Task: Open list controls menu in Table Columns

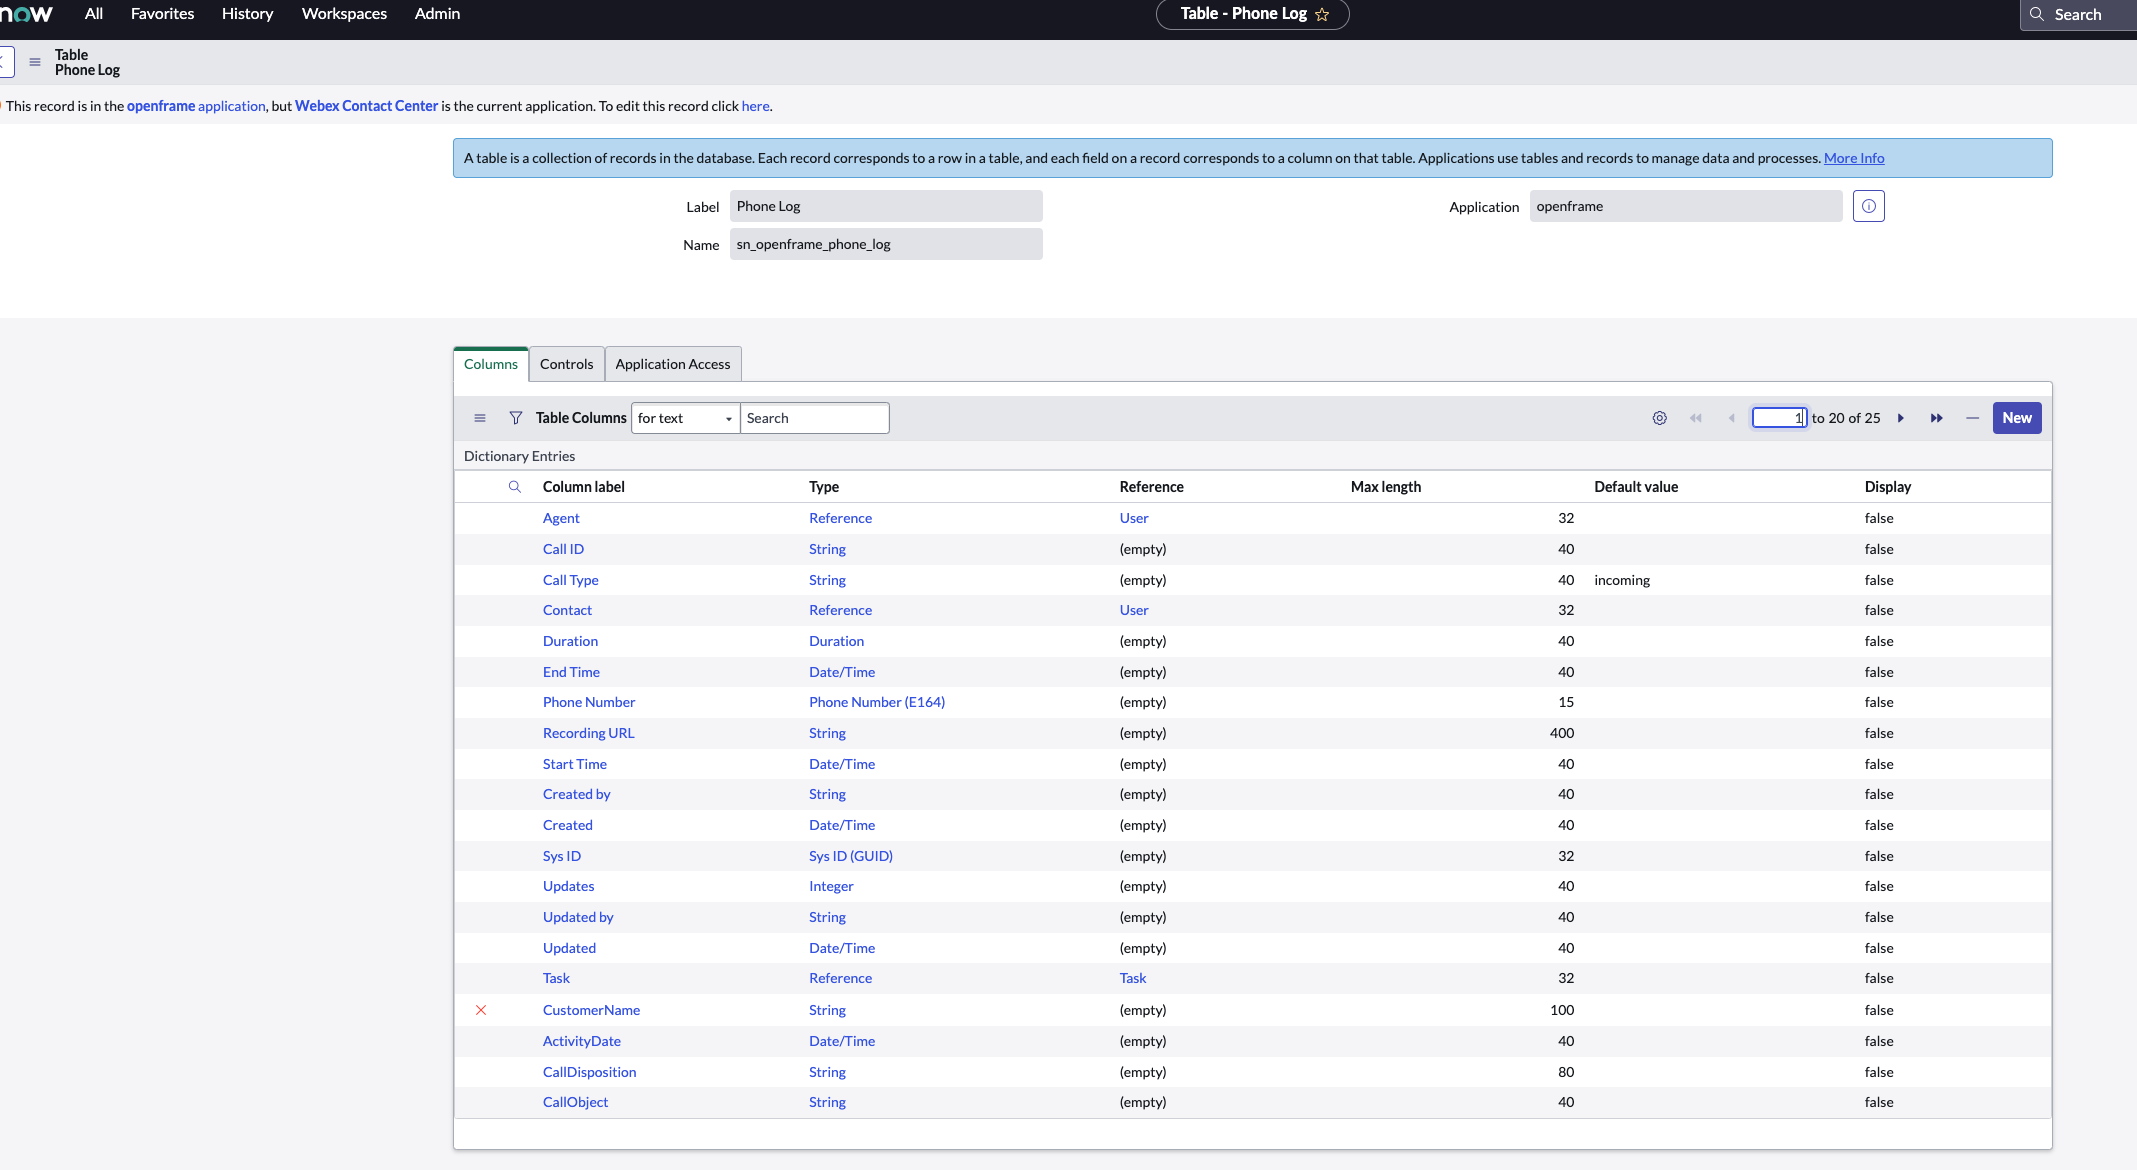Action: pos(480,418)
